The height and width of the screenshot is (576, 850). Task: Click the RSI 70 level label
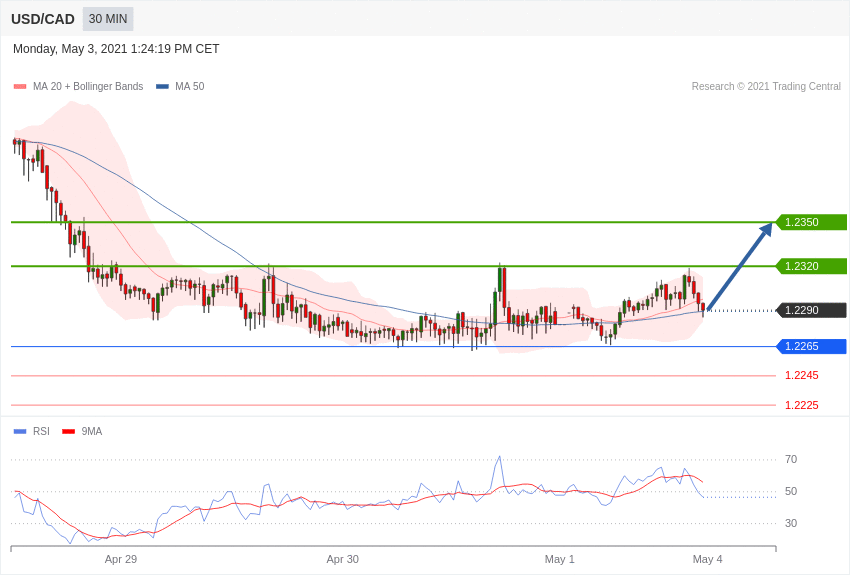(791, 459)
